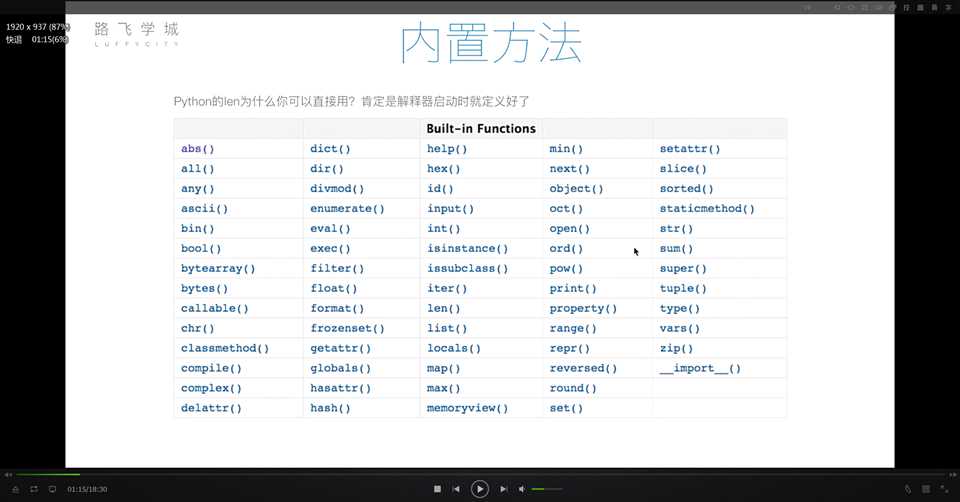960x502 pixels.
Task: Click the print() function entry
Action: pyautogui.click(x=572, y=288)
